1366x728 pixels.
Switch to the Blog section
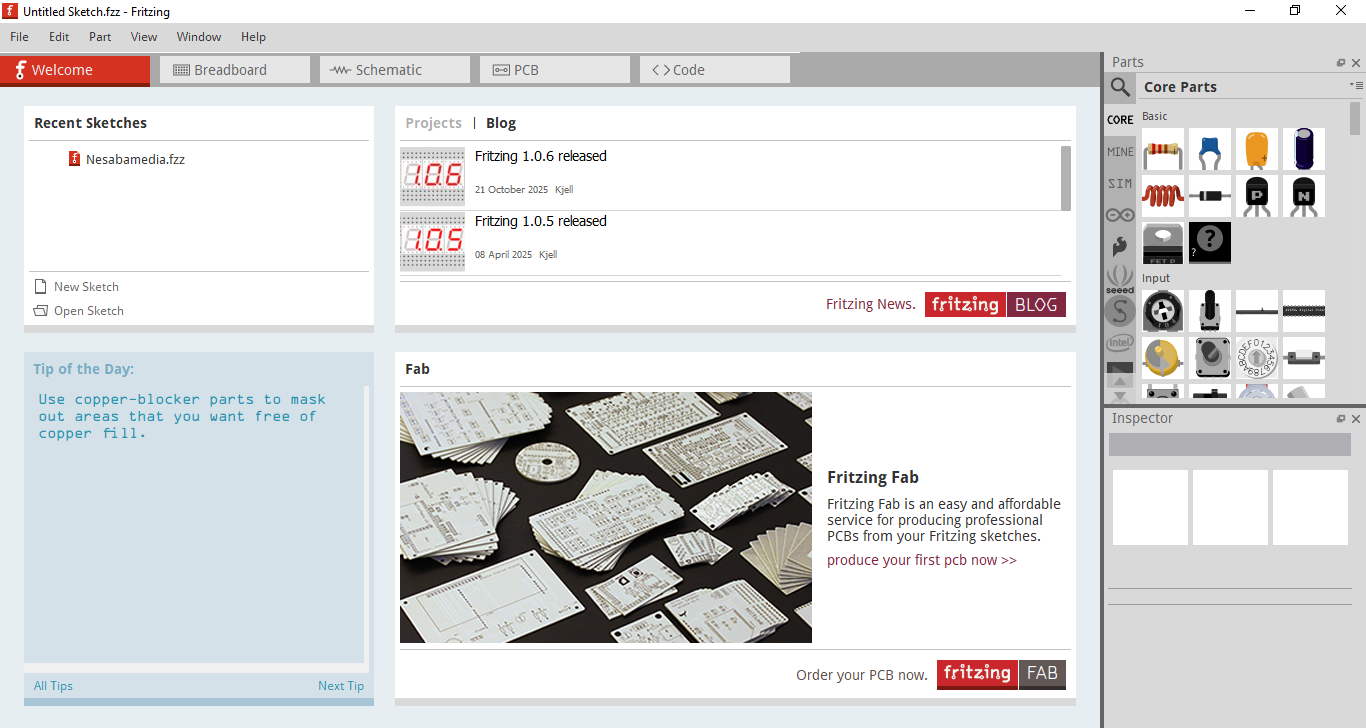click(501, 123)
